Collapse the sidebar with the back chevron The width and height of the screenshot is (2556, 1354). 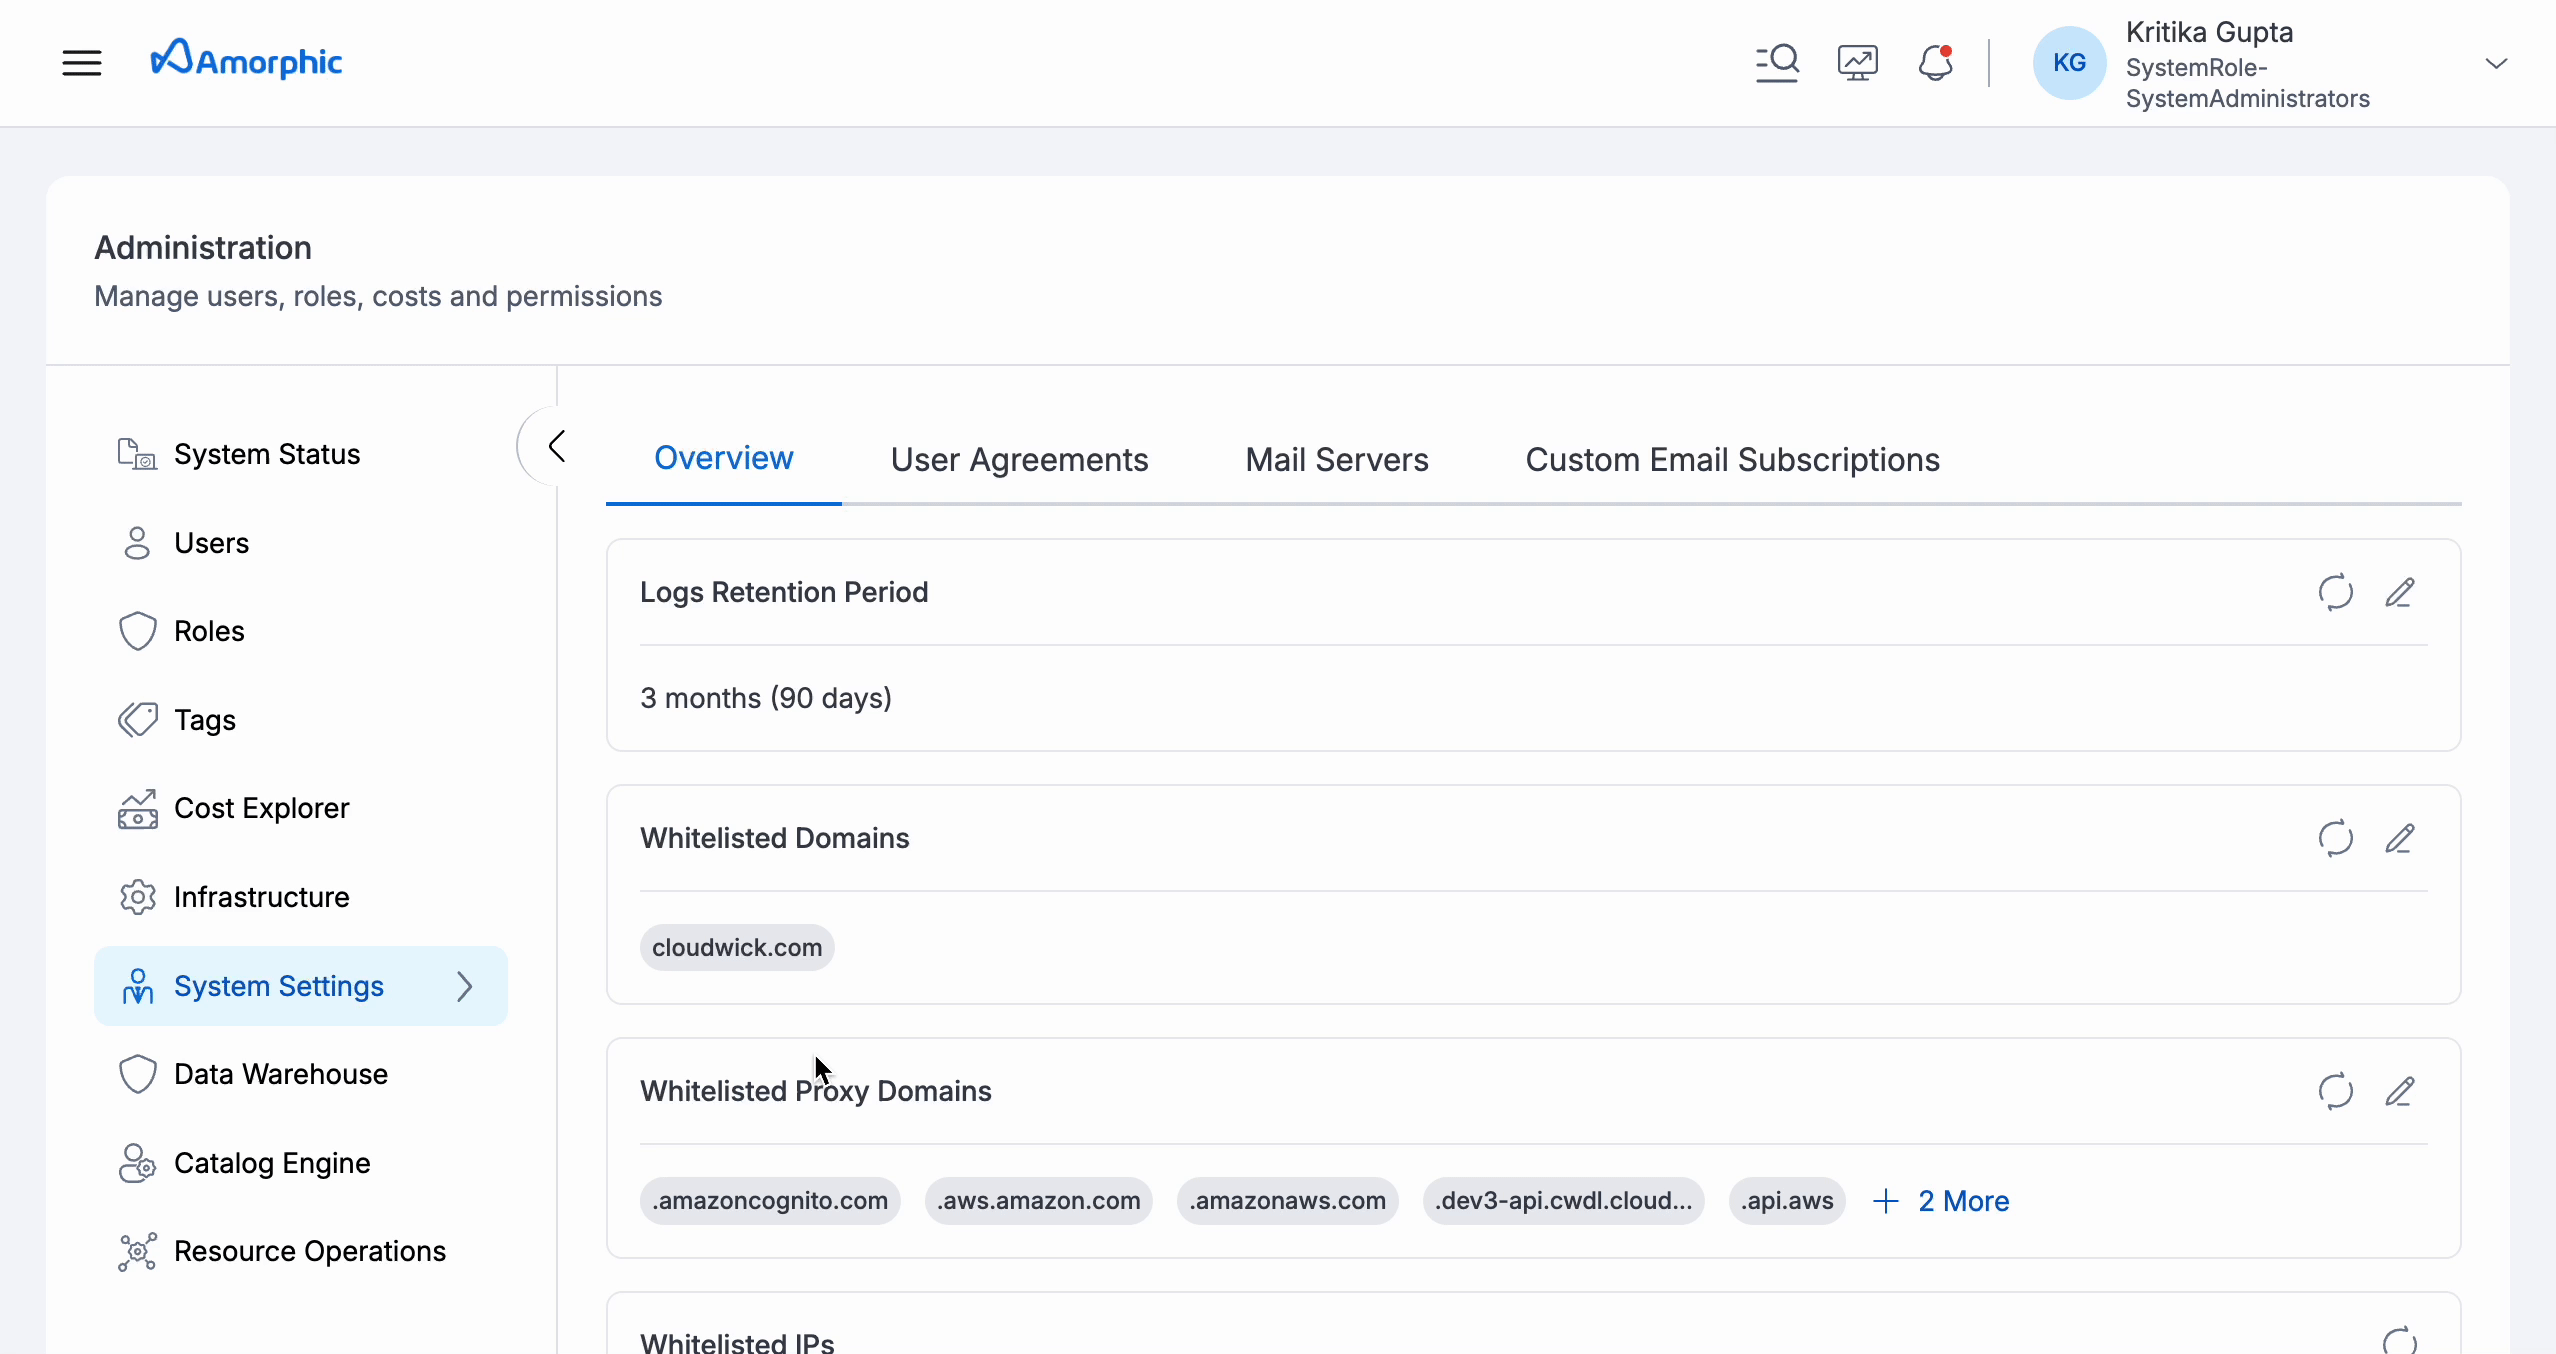556,446
